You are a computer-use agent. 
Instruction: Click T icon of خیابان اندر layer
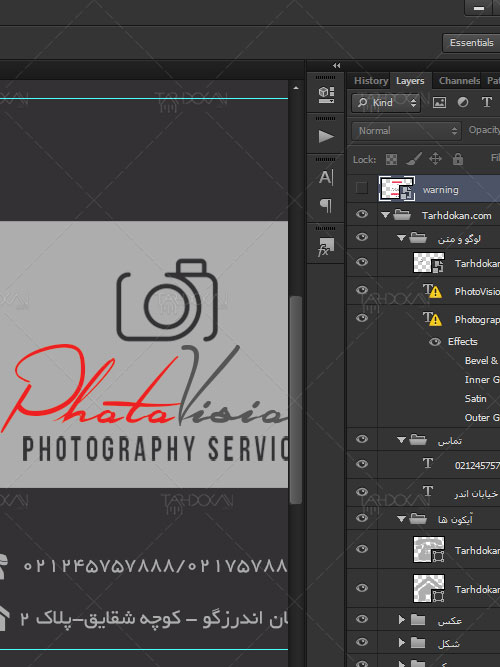(428, 491)
